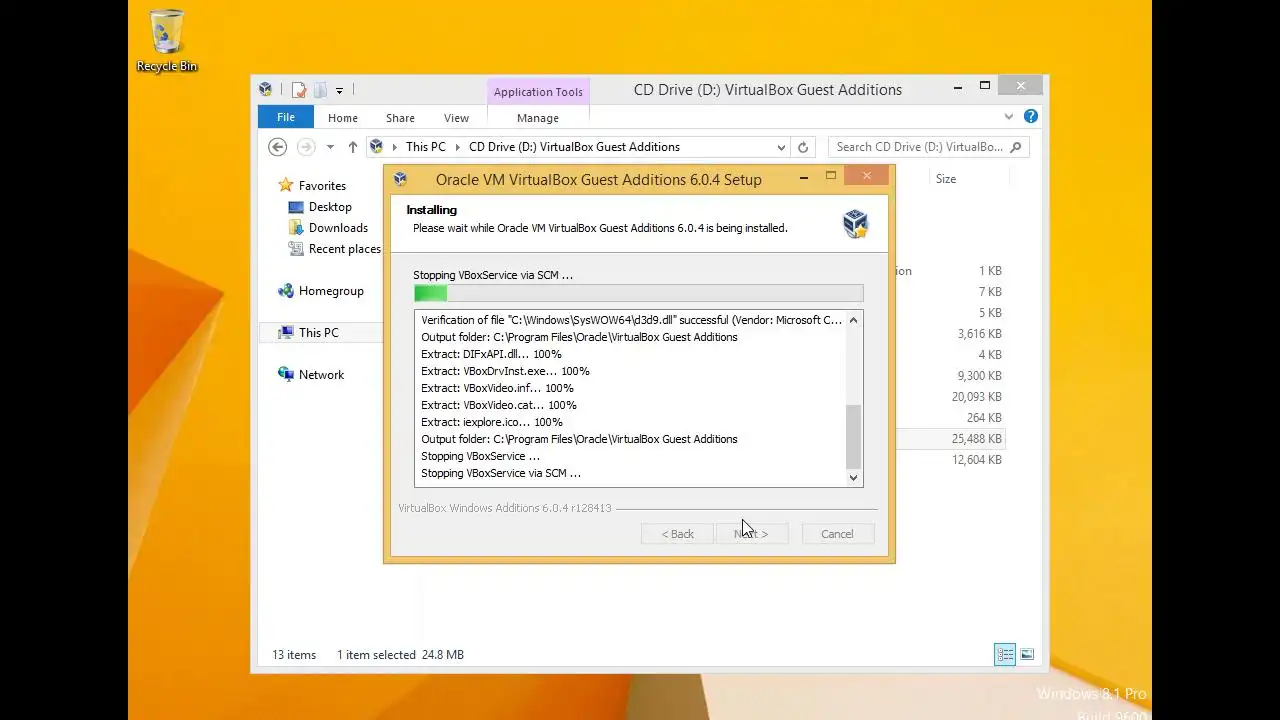Image resolution: width=1280 pixels, height=720 pixels.
Task: Minimize the Guest Additions Setup dialog
Action: [x=804, y=178]
